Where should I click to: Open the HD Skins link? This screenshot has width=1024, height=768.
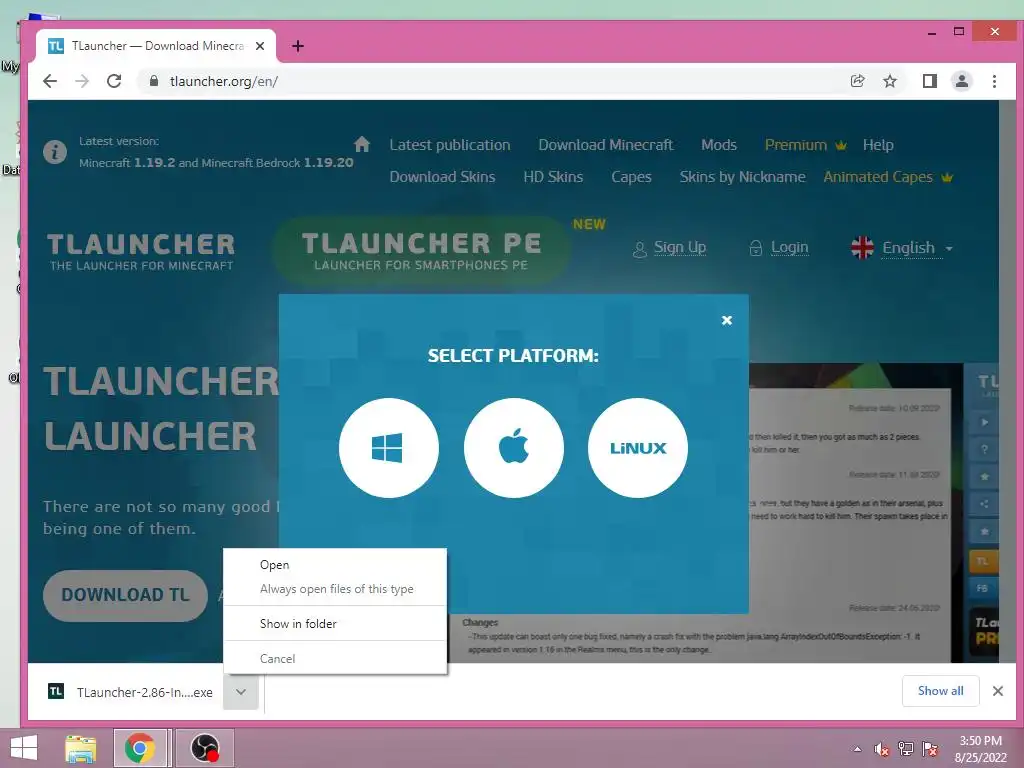pyautogui.click(x=553, y=177)
